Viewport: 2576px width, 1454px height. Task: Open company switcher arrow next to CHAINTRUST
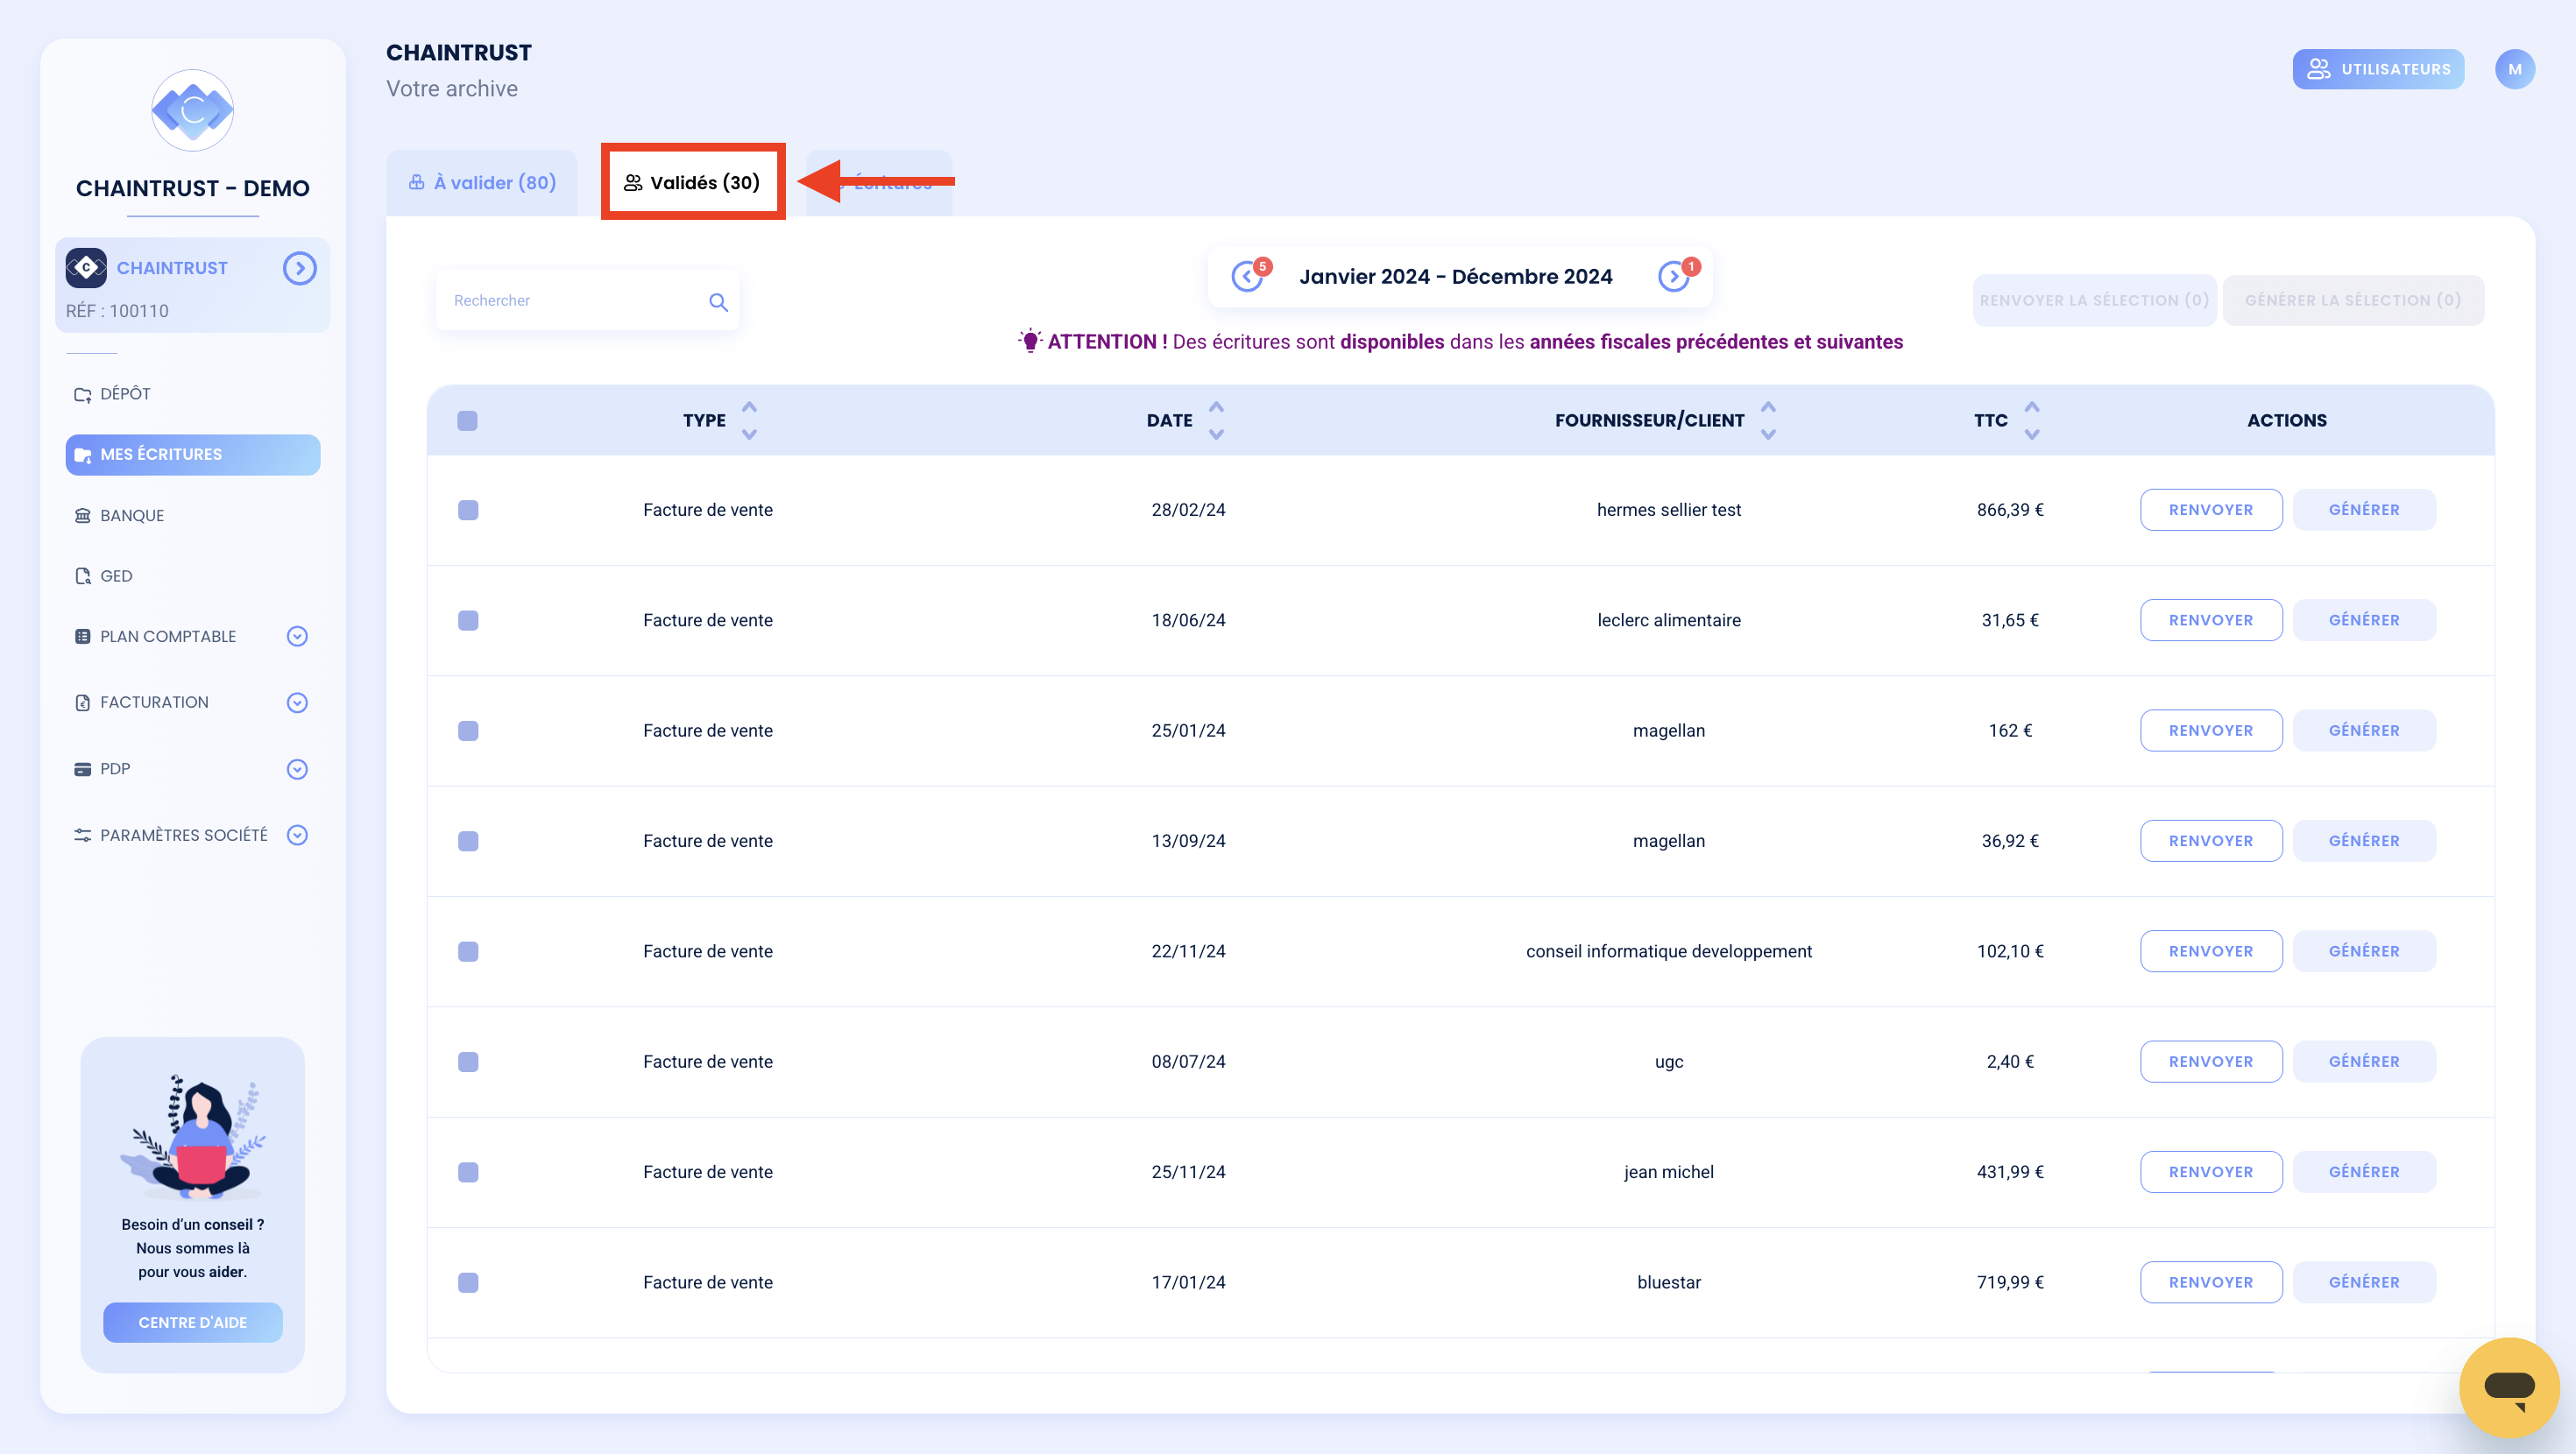(x=299, y=268)
